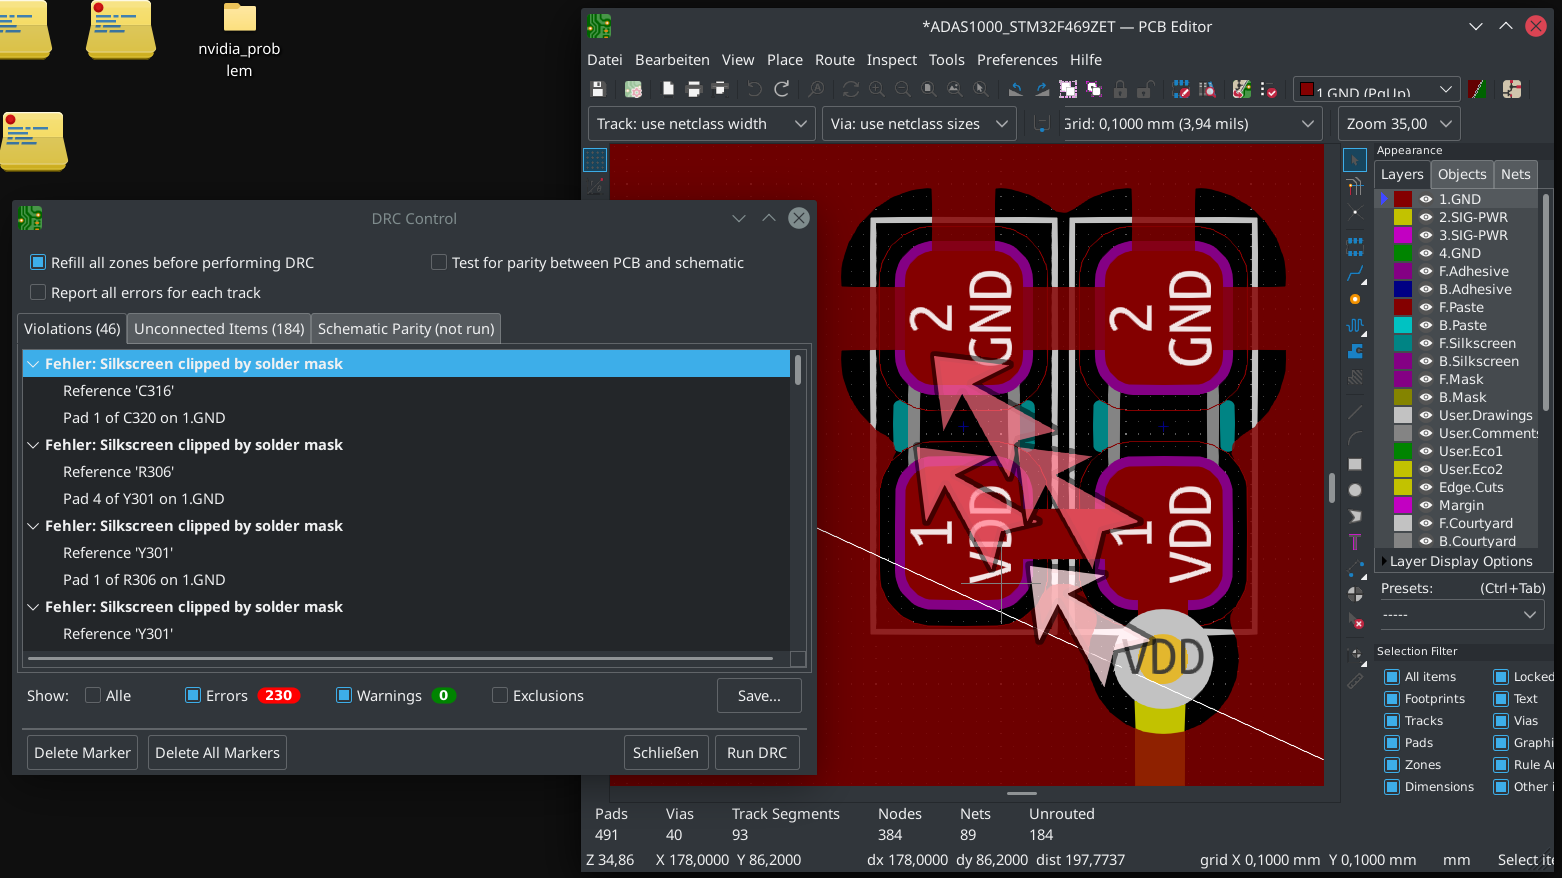1562x878 pixels.
Task: Select the Route tracks tool
Action: [1355, 273]
